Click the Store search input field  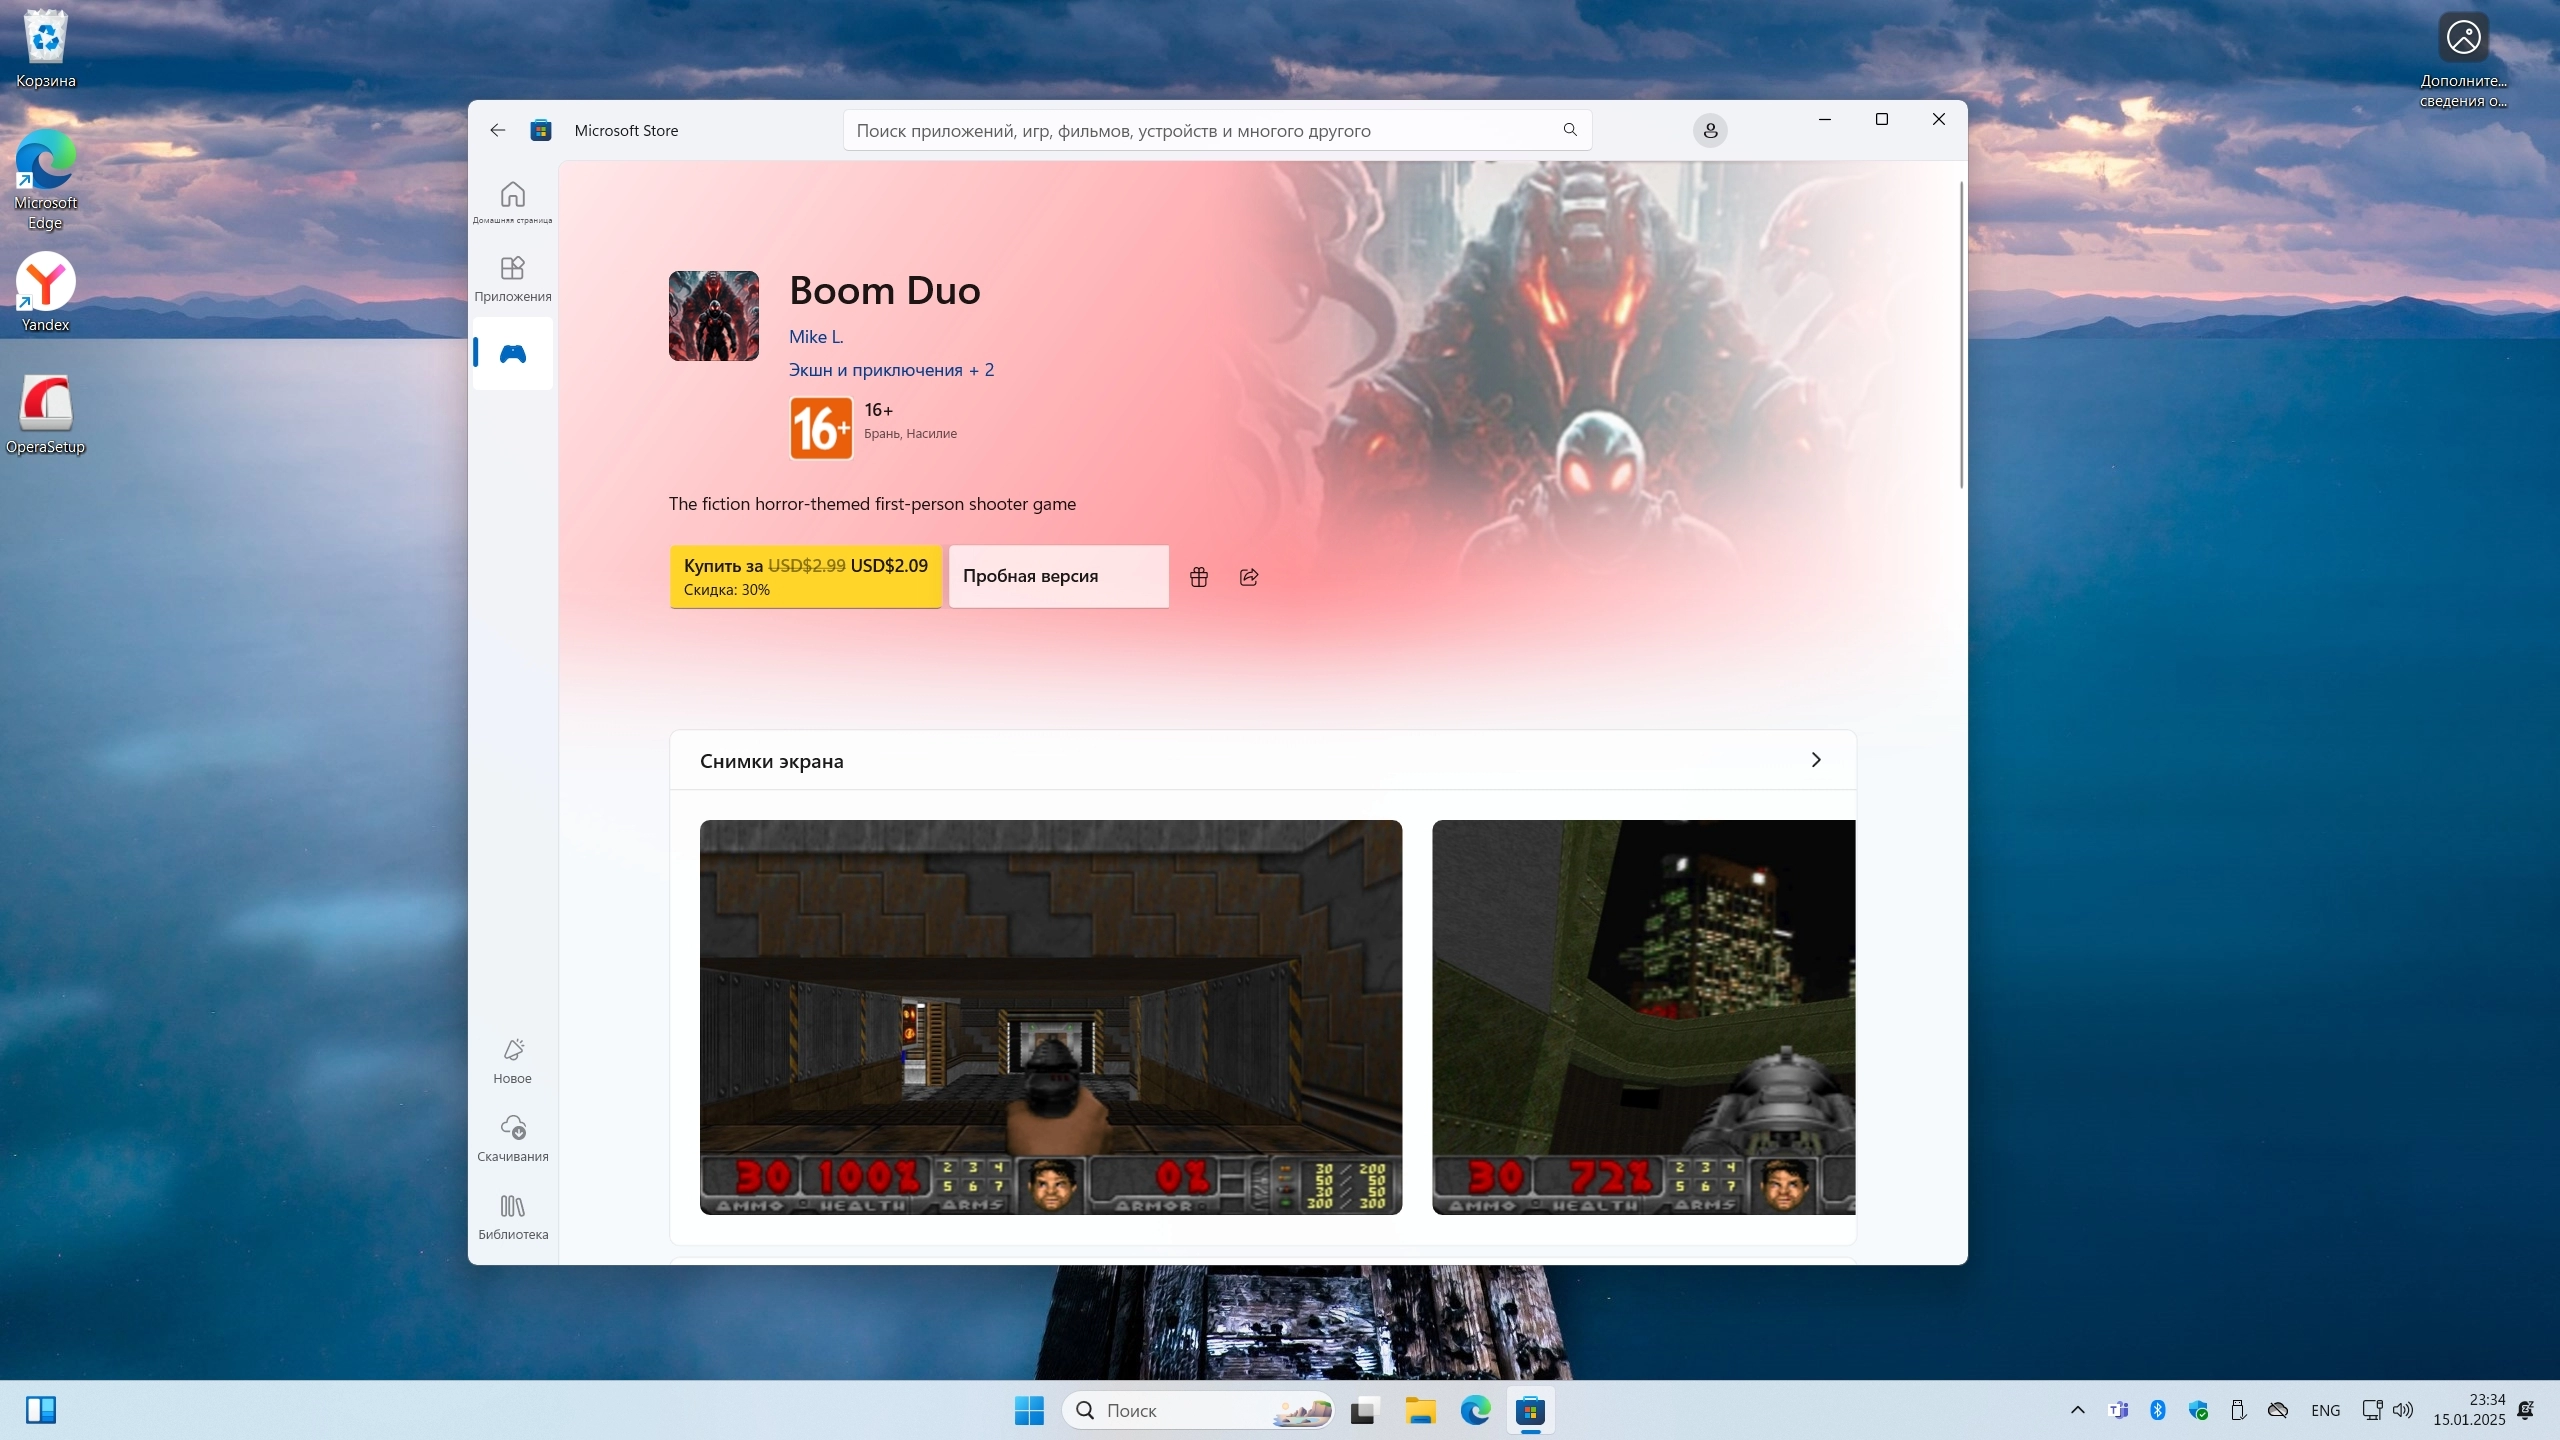(x=1200, y=131)
